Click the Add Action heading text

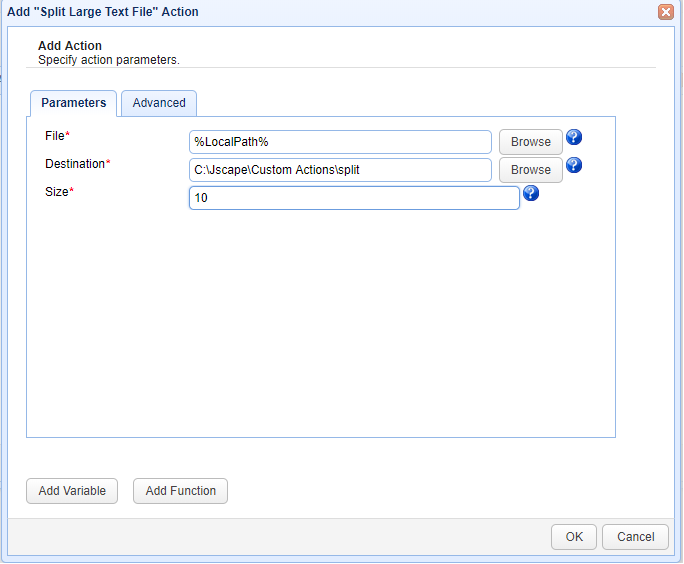coord(70,46)
